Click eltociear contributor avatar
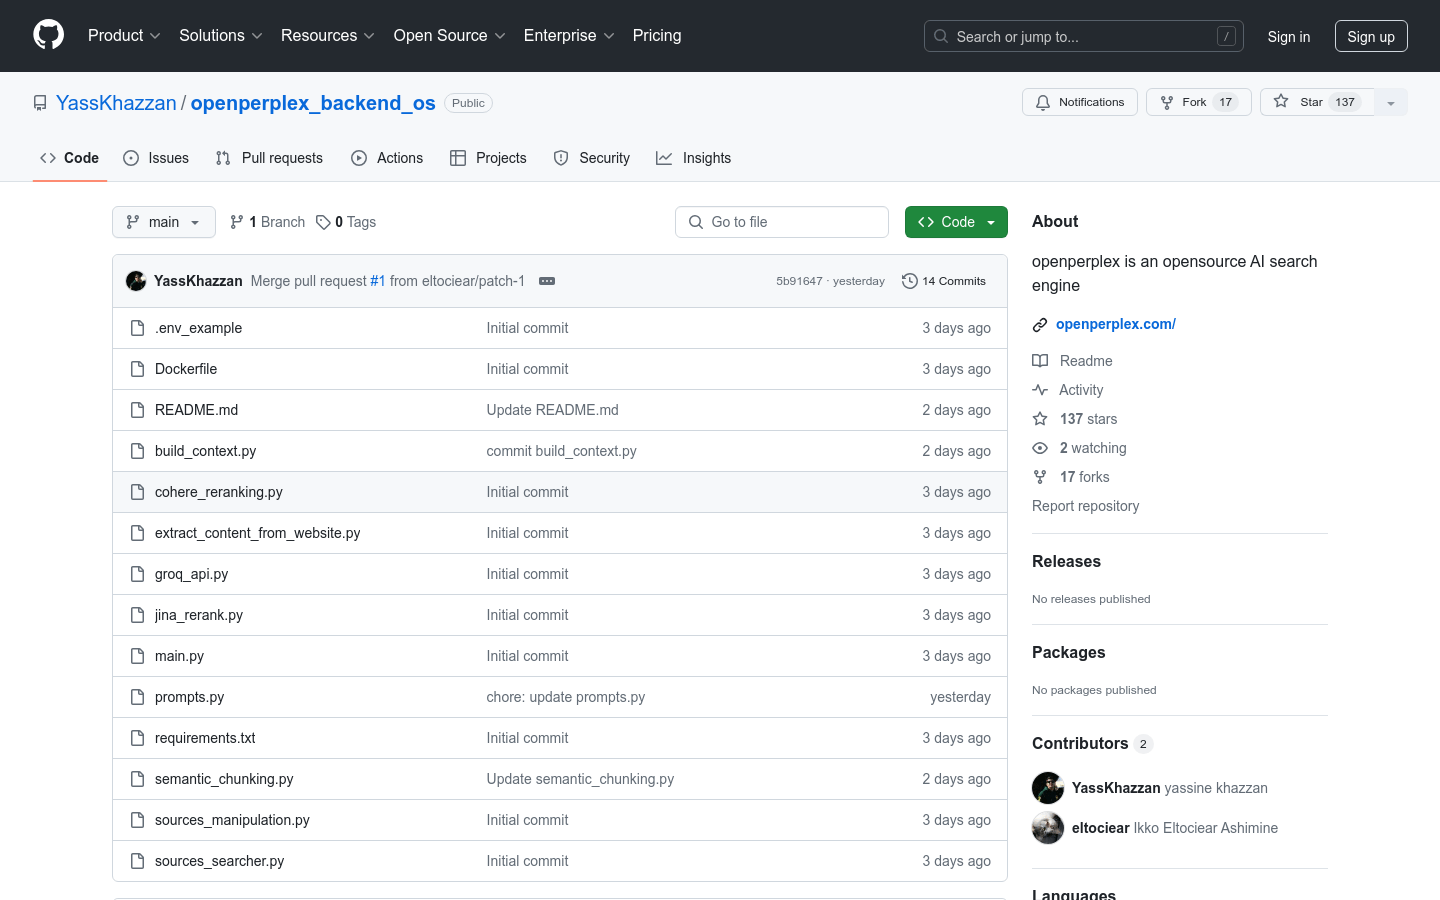The height and width of the screenshot is (900, 1440). tap(1048, 828)
